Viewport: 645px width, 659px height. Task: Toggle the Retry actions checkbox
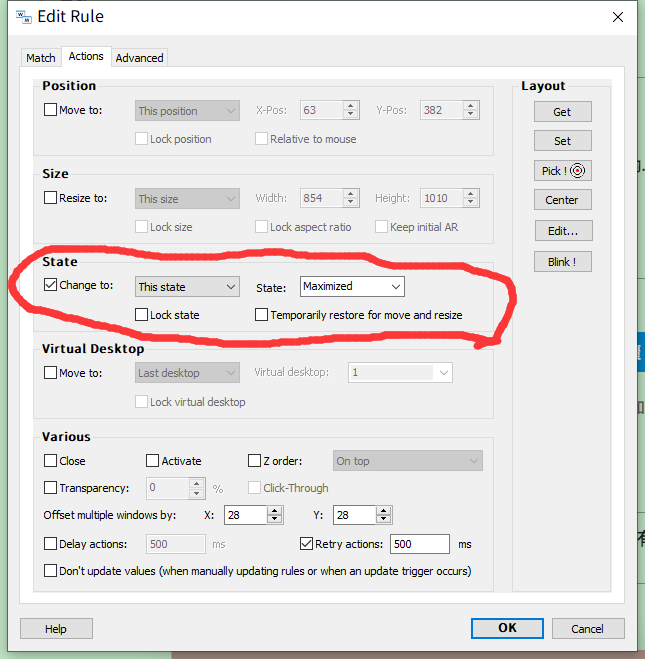(307, 545)
